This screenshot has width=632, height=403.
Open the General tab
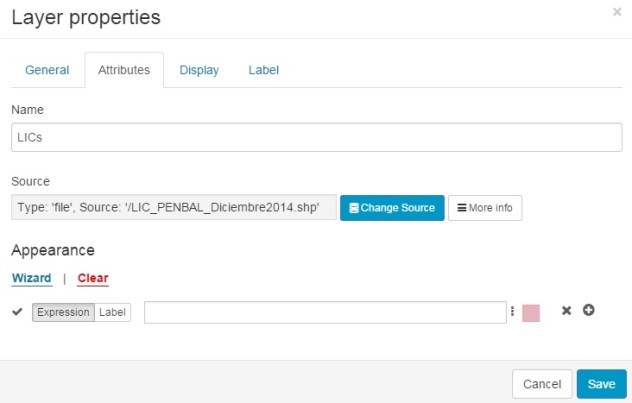[47, 70]
